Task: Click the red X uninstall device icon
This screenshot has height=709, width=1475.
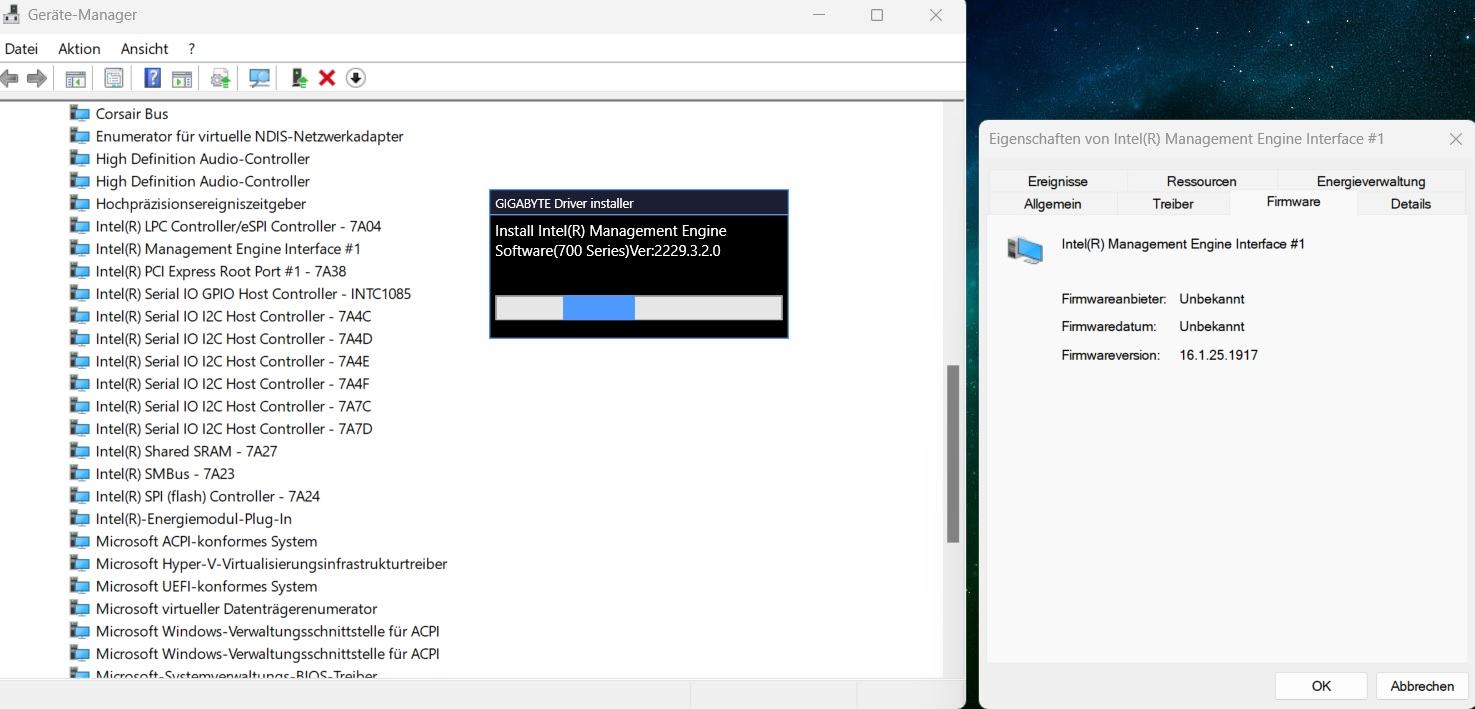Action: [327, 78]
